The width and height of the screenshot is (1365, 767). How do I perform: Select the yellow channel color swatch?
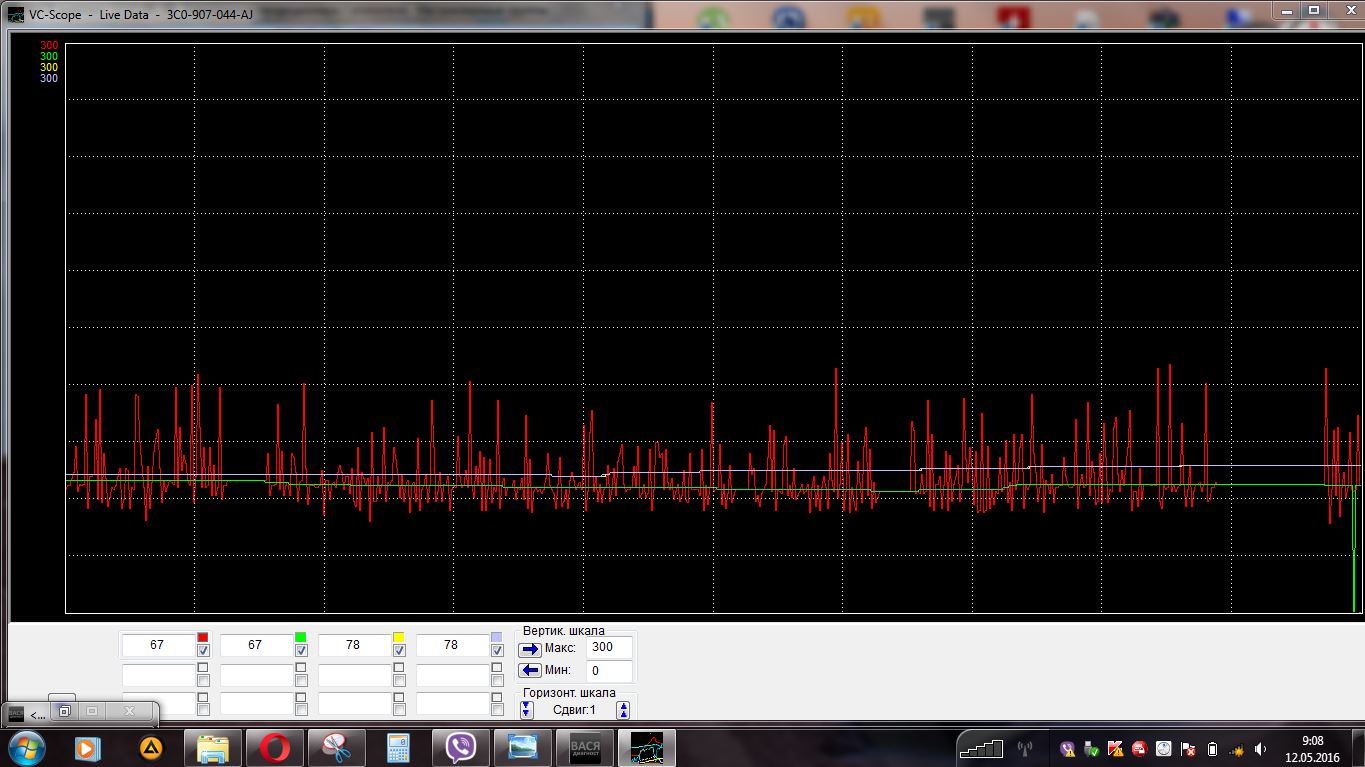399,637
